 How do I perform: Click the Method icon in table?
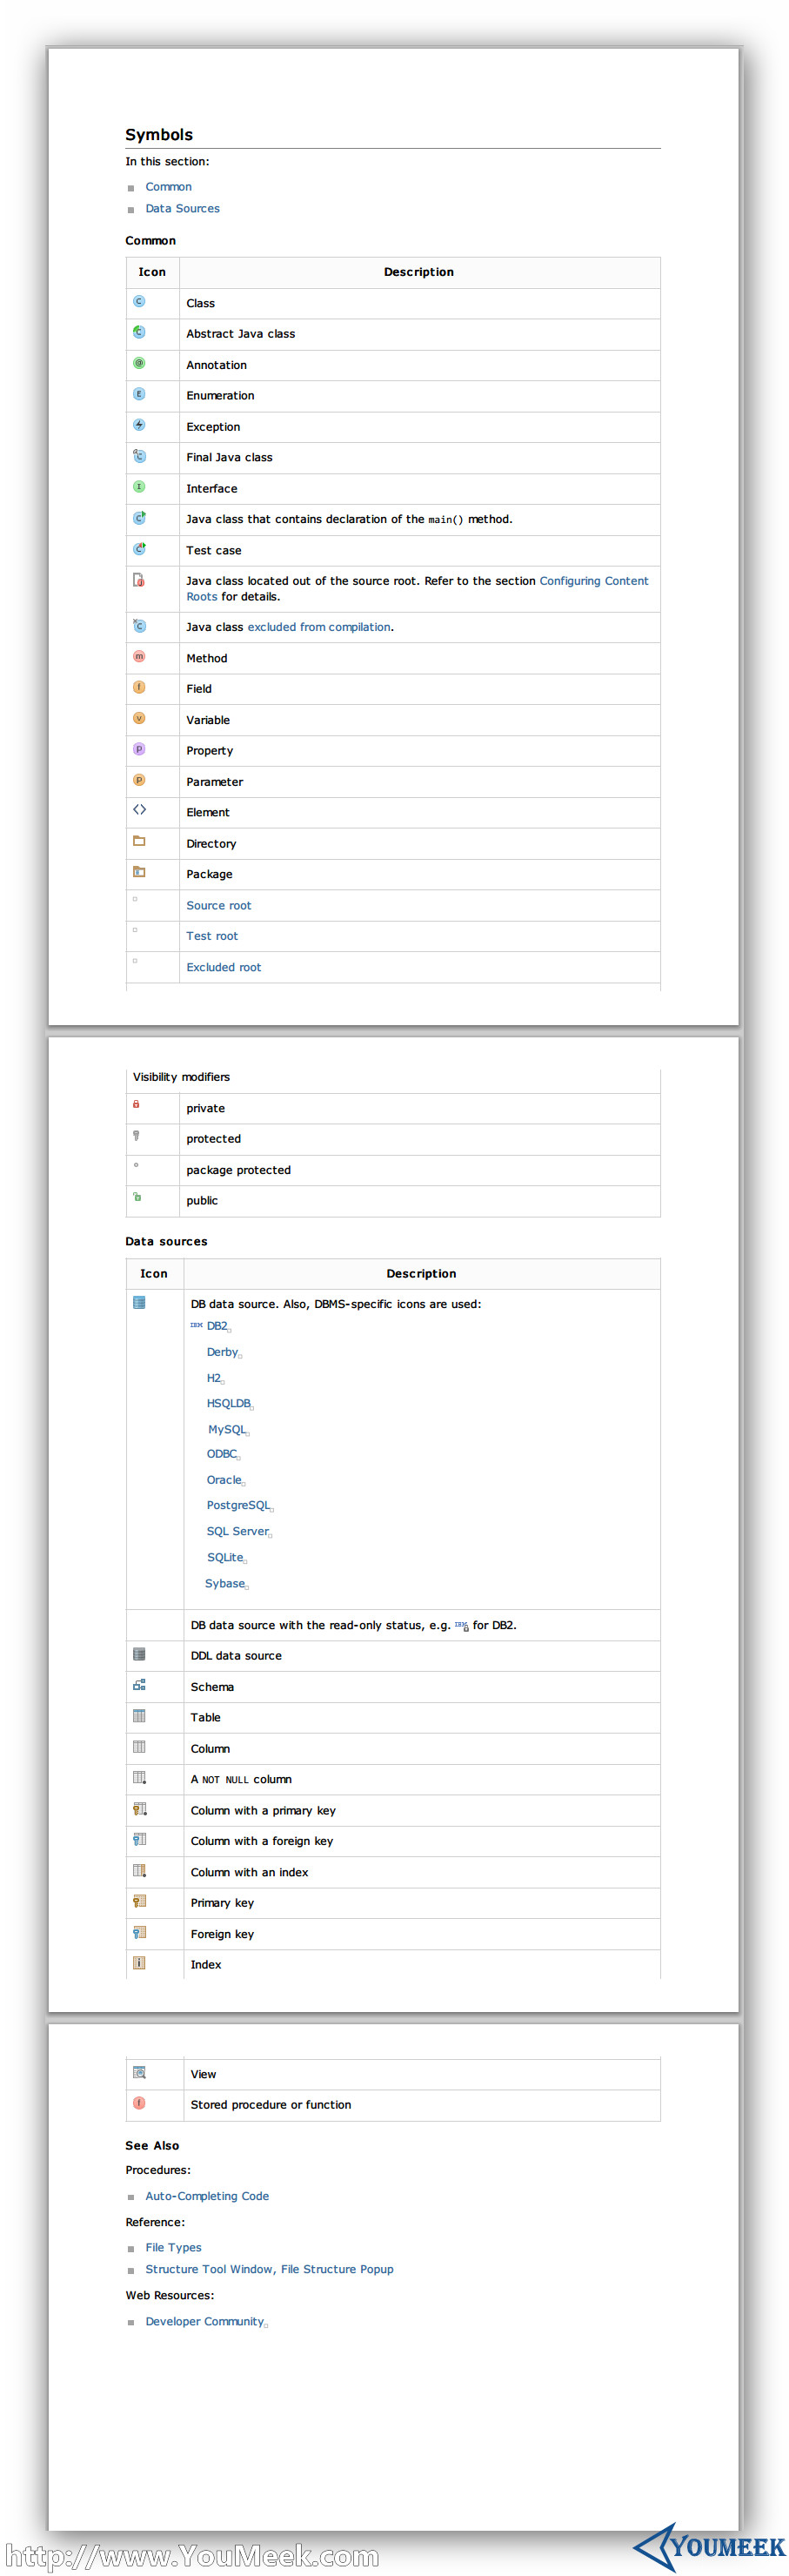(139, 656)
